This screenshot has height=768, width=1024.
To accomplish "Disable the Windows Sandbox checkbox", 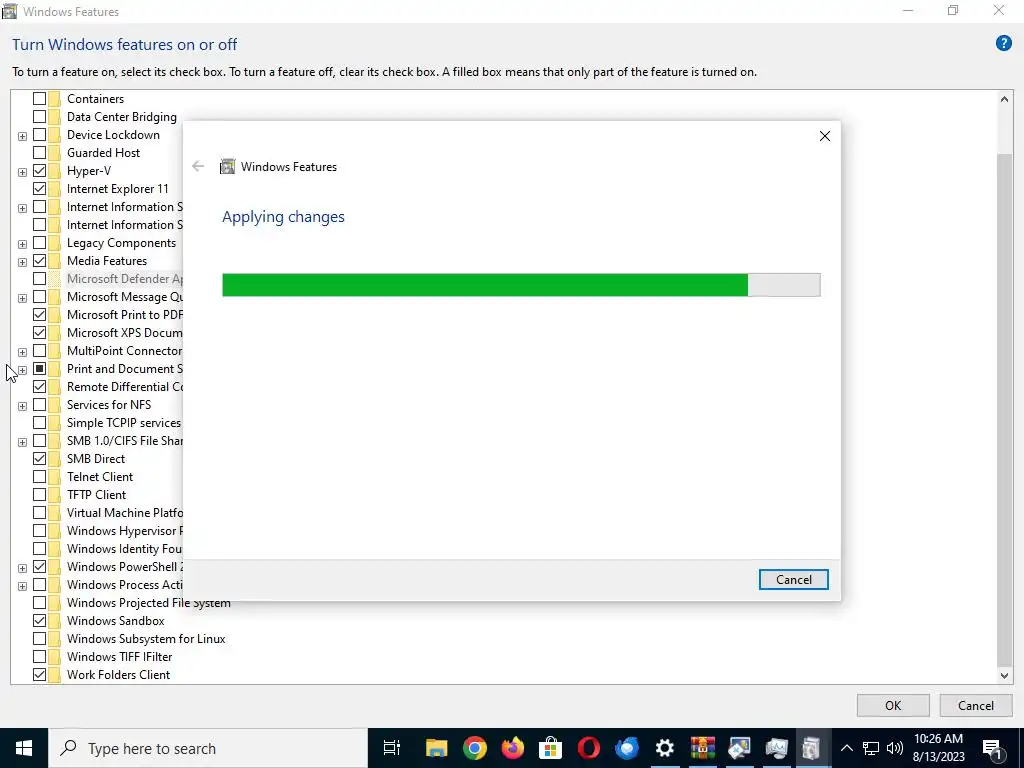I will click(x=39, y=620).
